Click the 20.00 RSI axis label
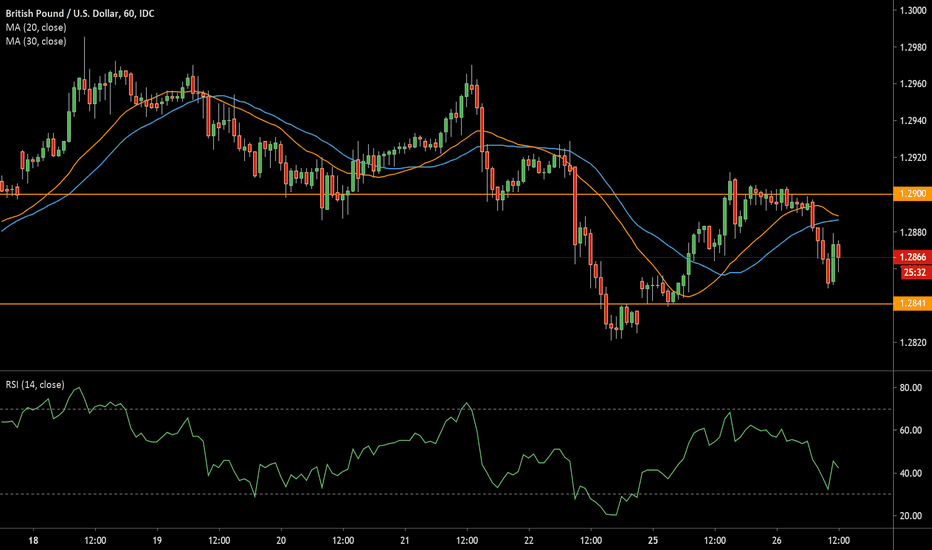This screenshot has width=932, height=550. (911, 516)
